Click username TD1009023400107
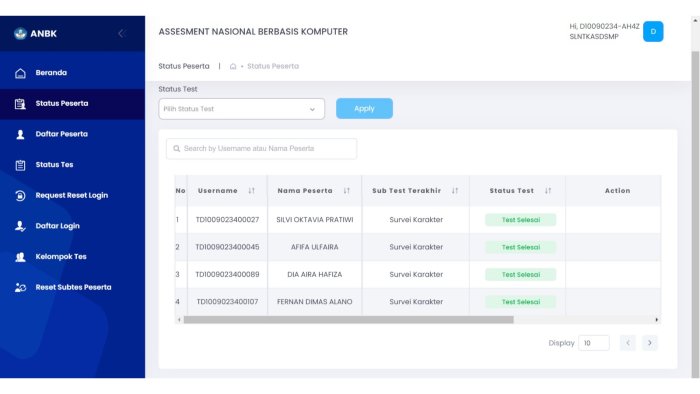 coord(227,302)
